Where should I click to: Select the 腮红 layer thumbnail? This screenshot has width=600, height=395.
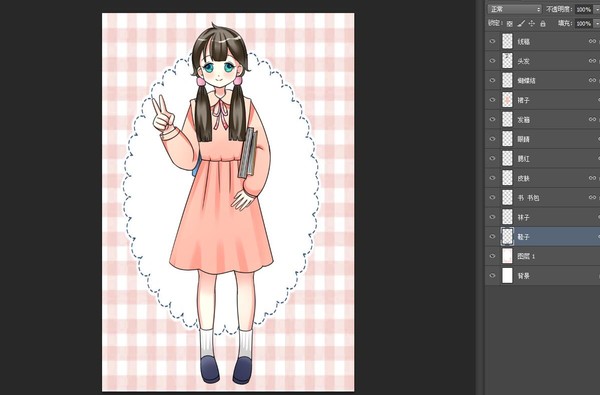point(507,158)
